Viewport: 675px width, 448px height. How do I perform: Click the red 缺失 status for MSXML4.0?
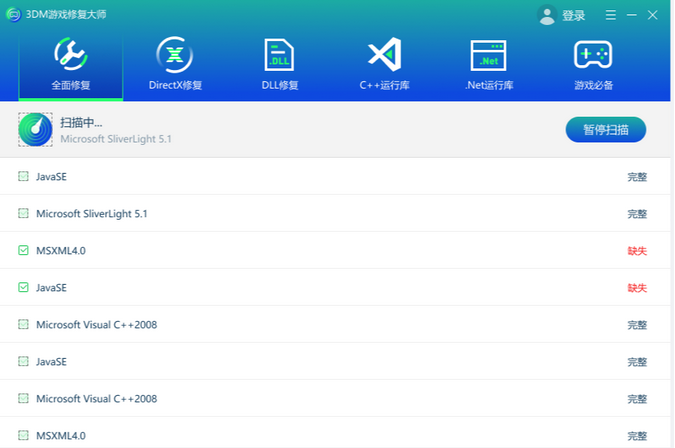[637, 251]
